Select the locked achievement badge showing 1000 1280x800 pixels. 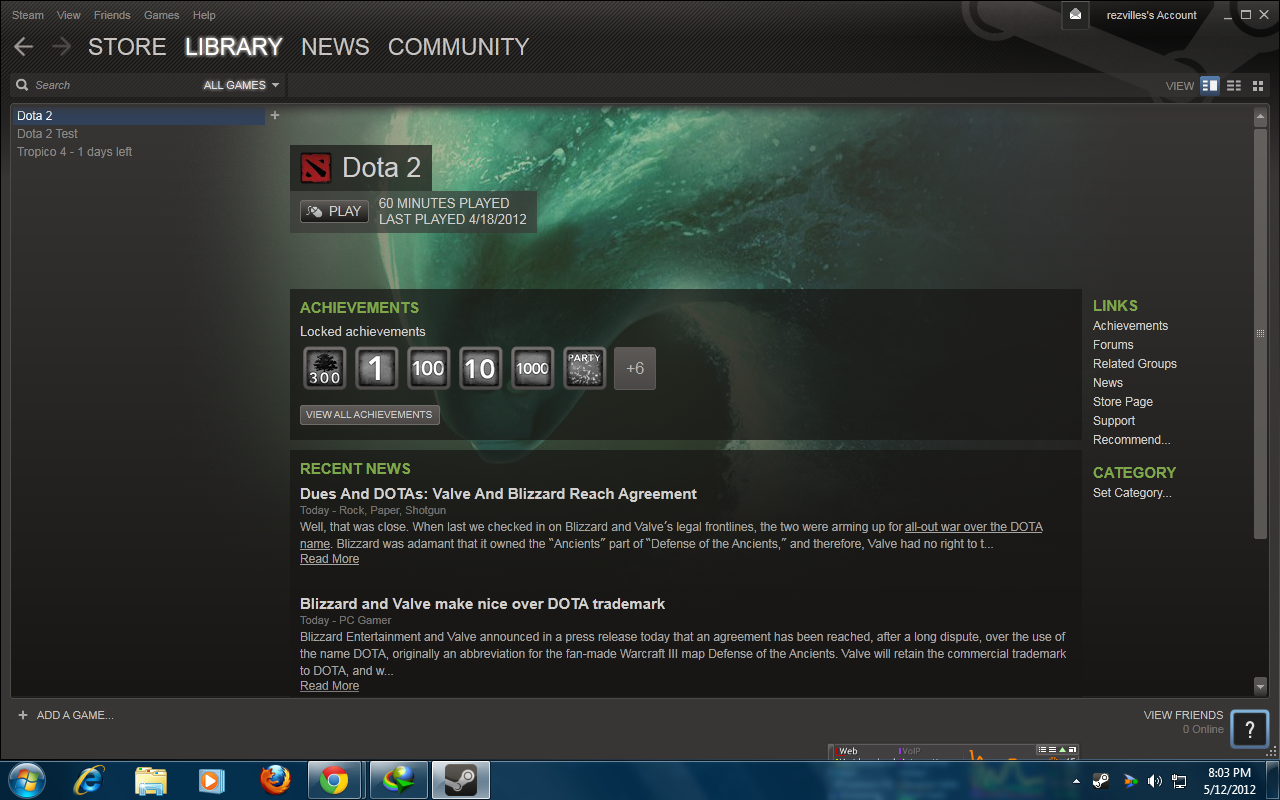[532, 368]
